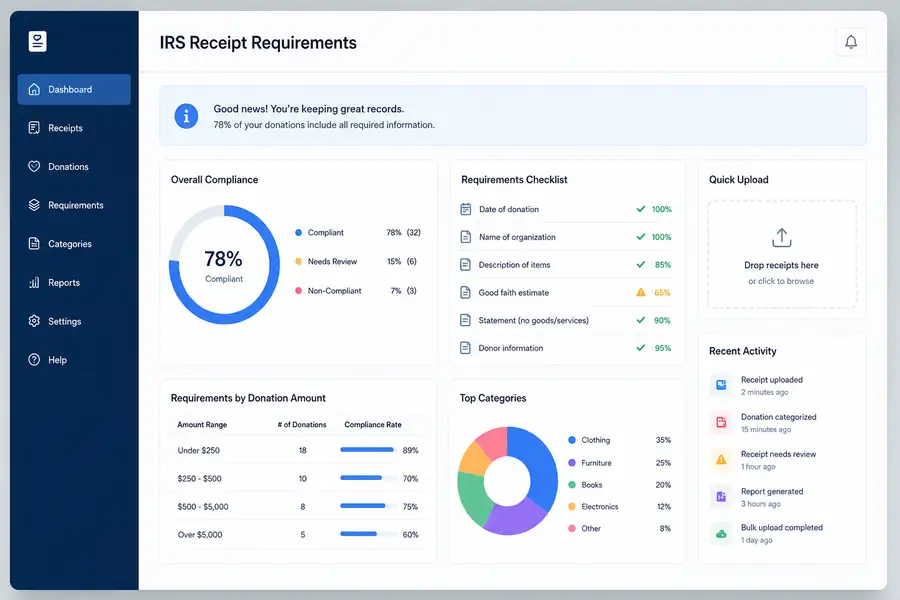Image resolution: width=900 pixels, height=600 pixels.
Task: Click document icon beside Description of items
Action: point(465,265)
